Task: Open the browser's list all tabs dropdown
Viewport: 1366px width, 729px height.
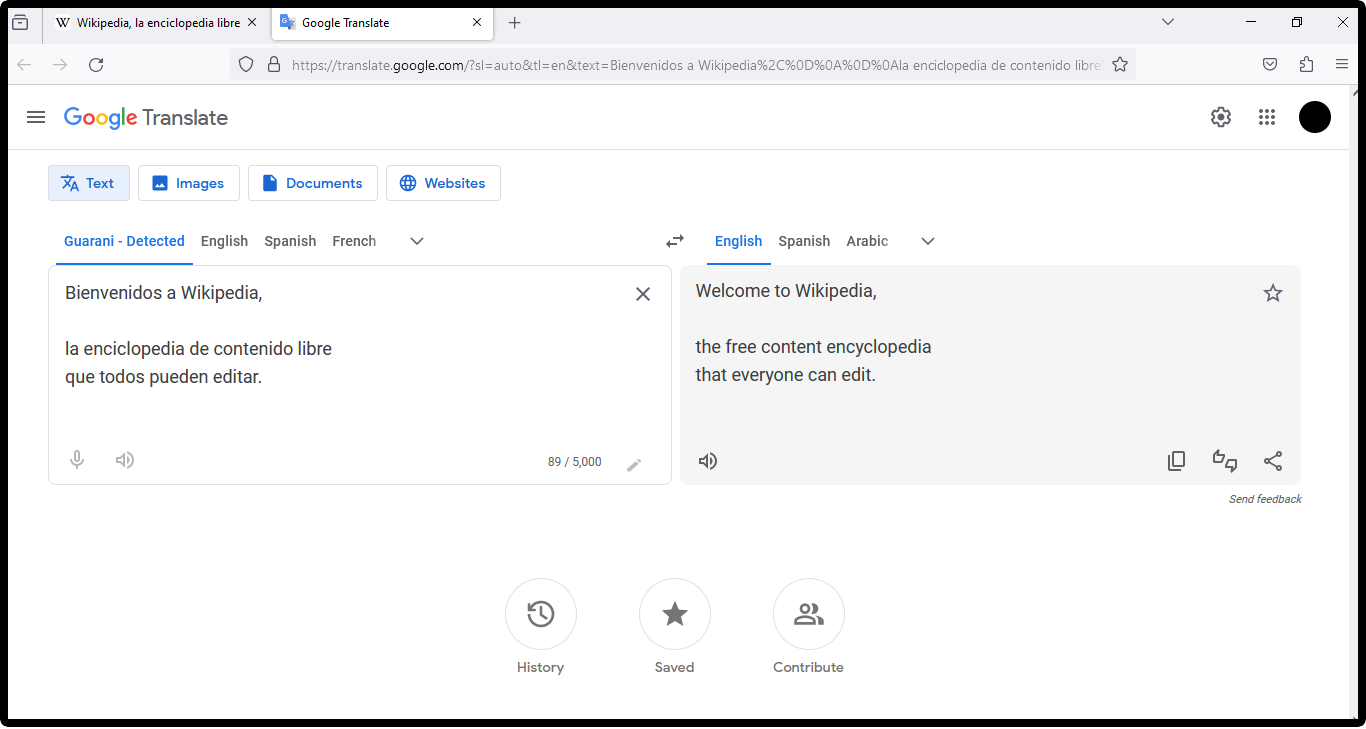Action: pos(1168,22)
